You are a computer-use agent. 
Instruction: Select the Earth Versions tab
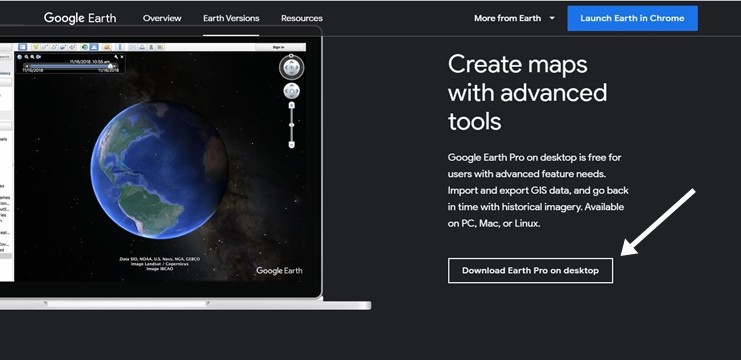[x=231, y=18]
